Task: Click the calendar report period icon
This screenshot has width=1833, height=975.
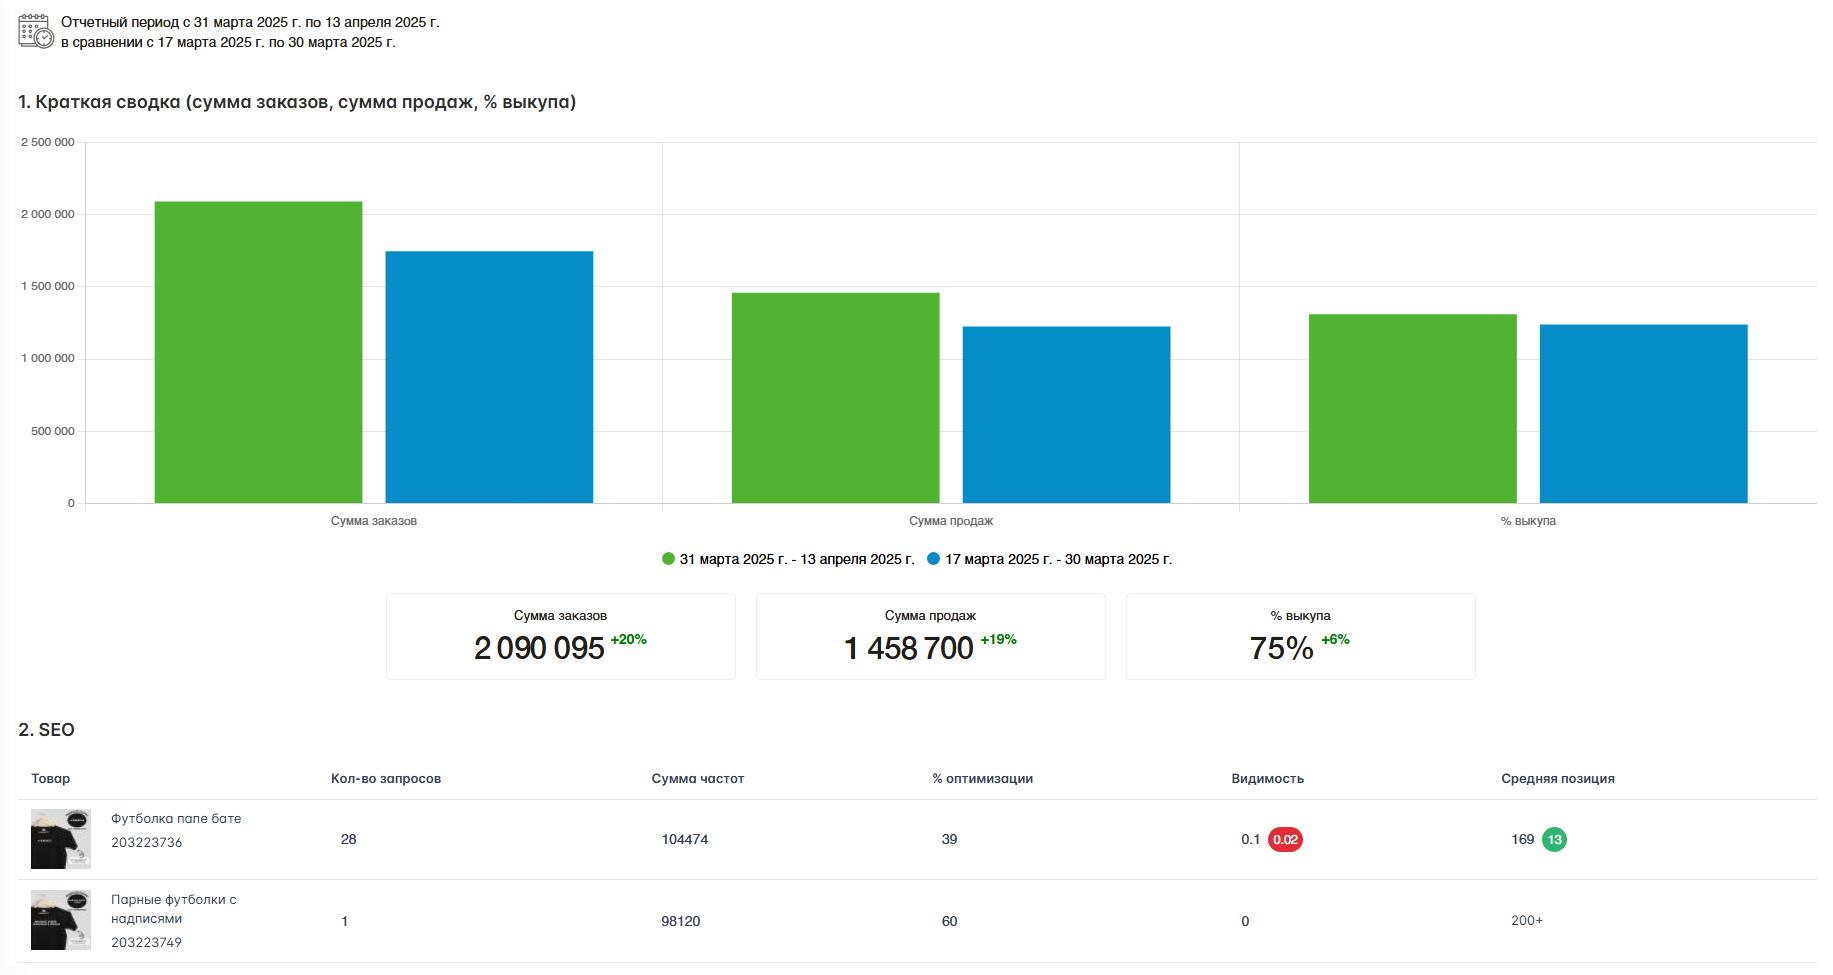Action: click(x=36, y=31)
